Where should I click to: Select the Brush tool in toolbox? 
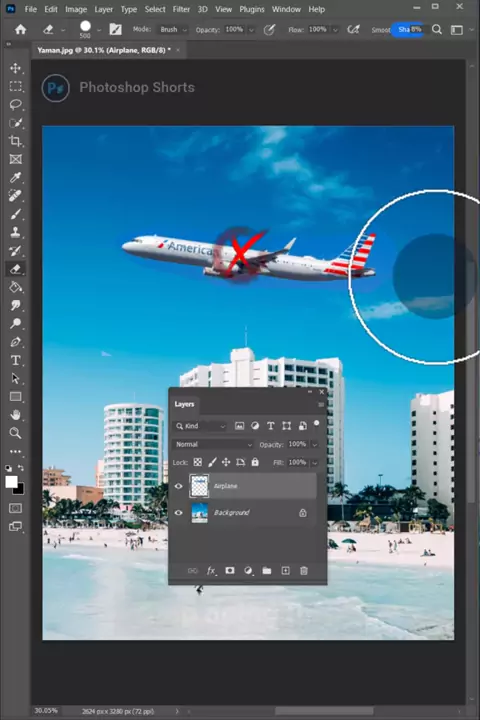tap(16, 214)
